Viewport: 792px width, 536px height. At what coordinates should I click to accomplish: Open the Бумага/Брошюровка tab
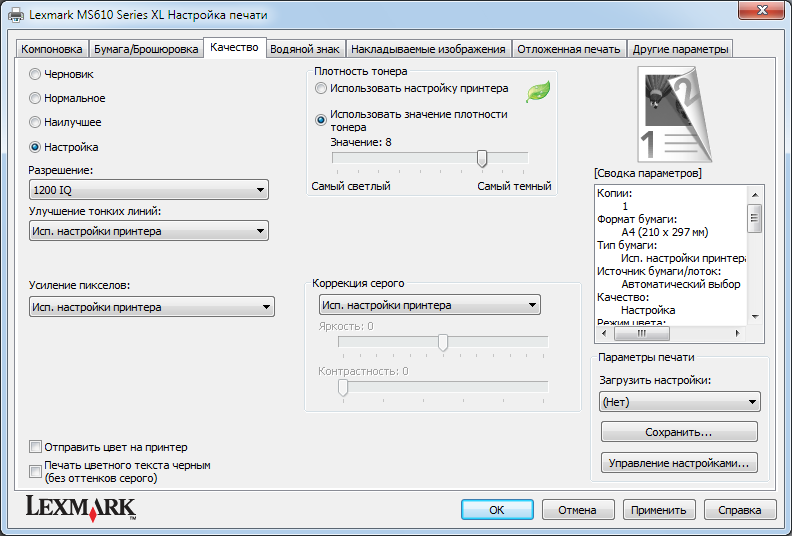tap(146, 49)
